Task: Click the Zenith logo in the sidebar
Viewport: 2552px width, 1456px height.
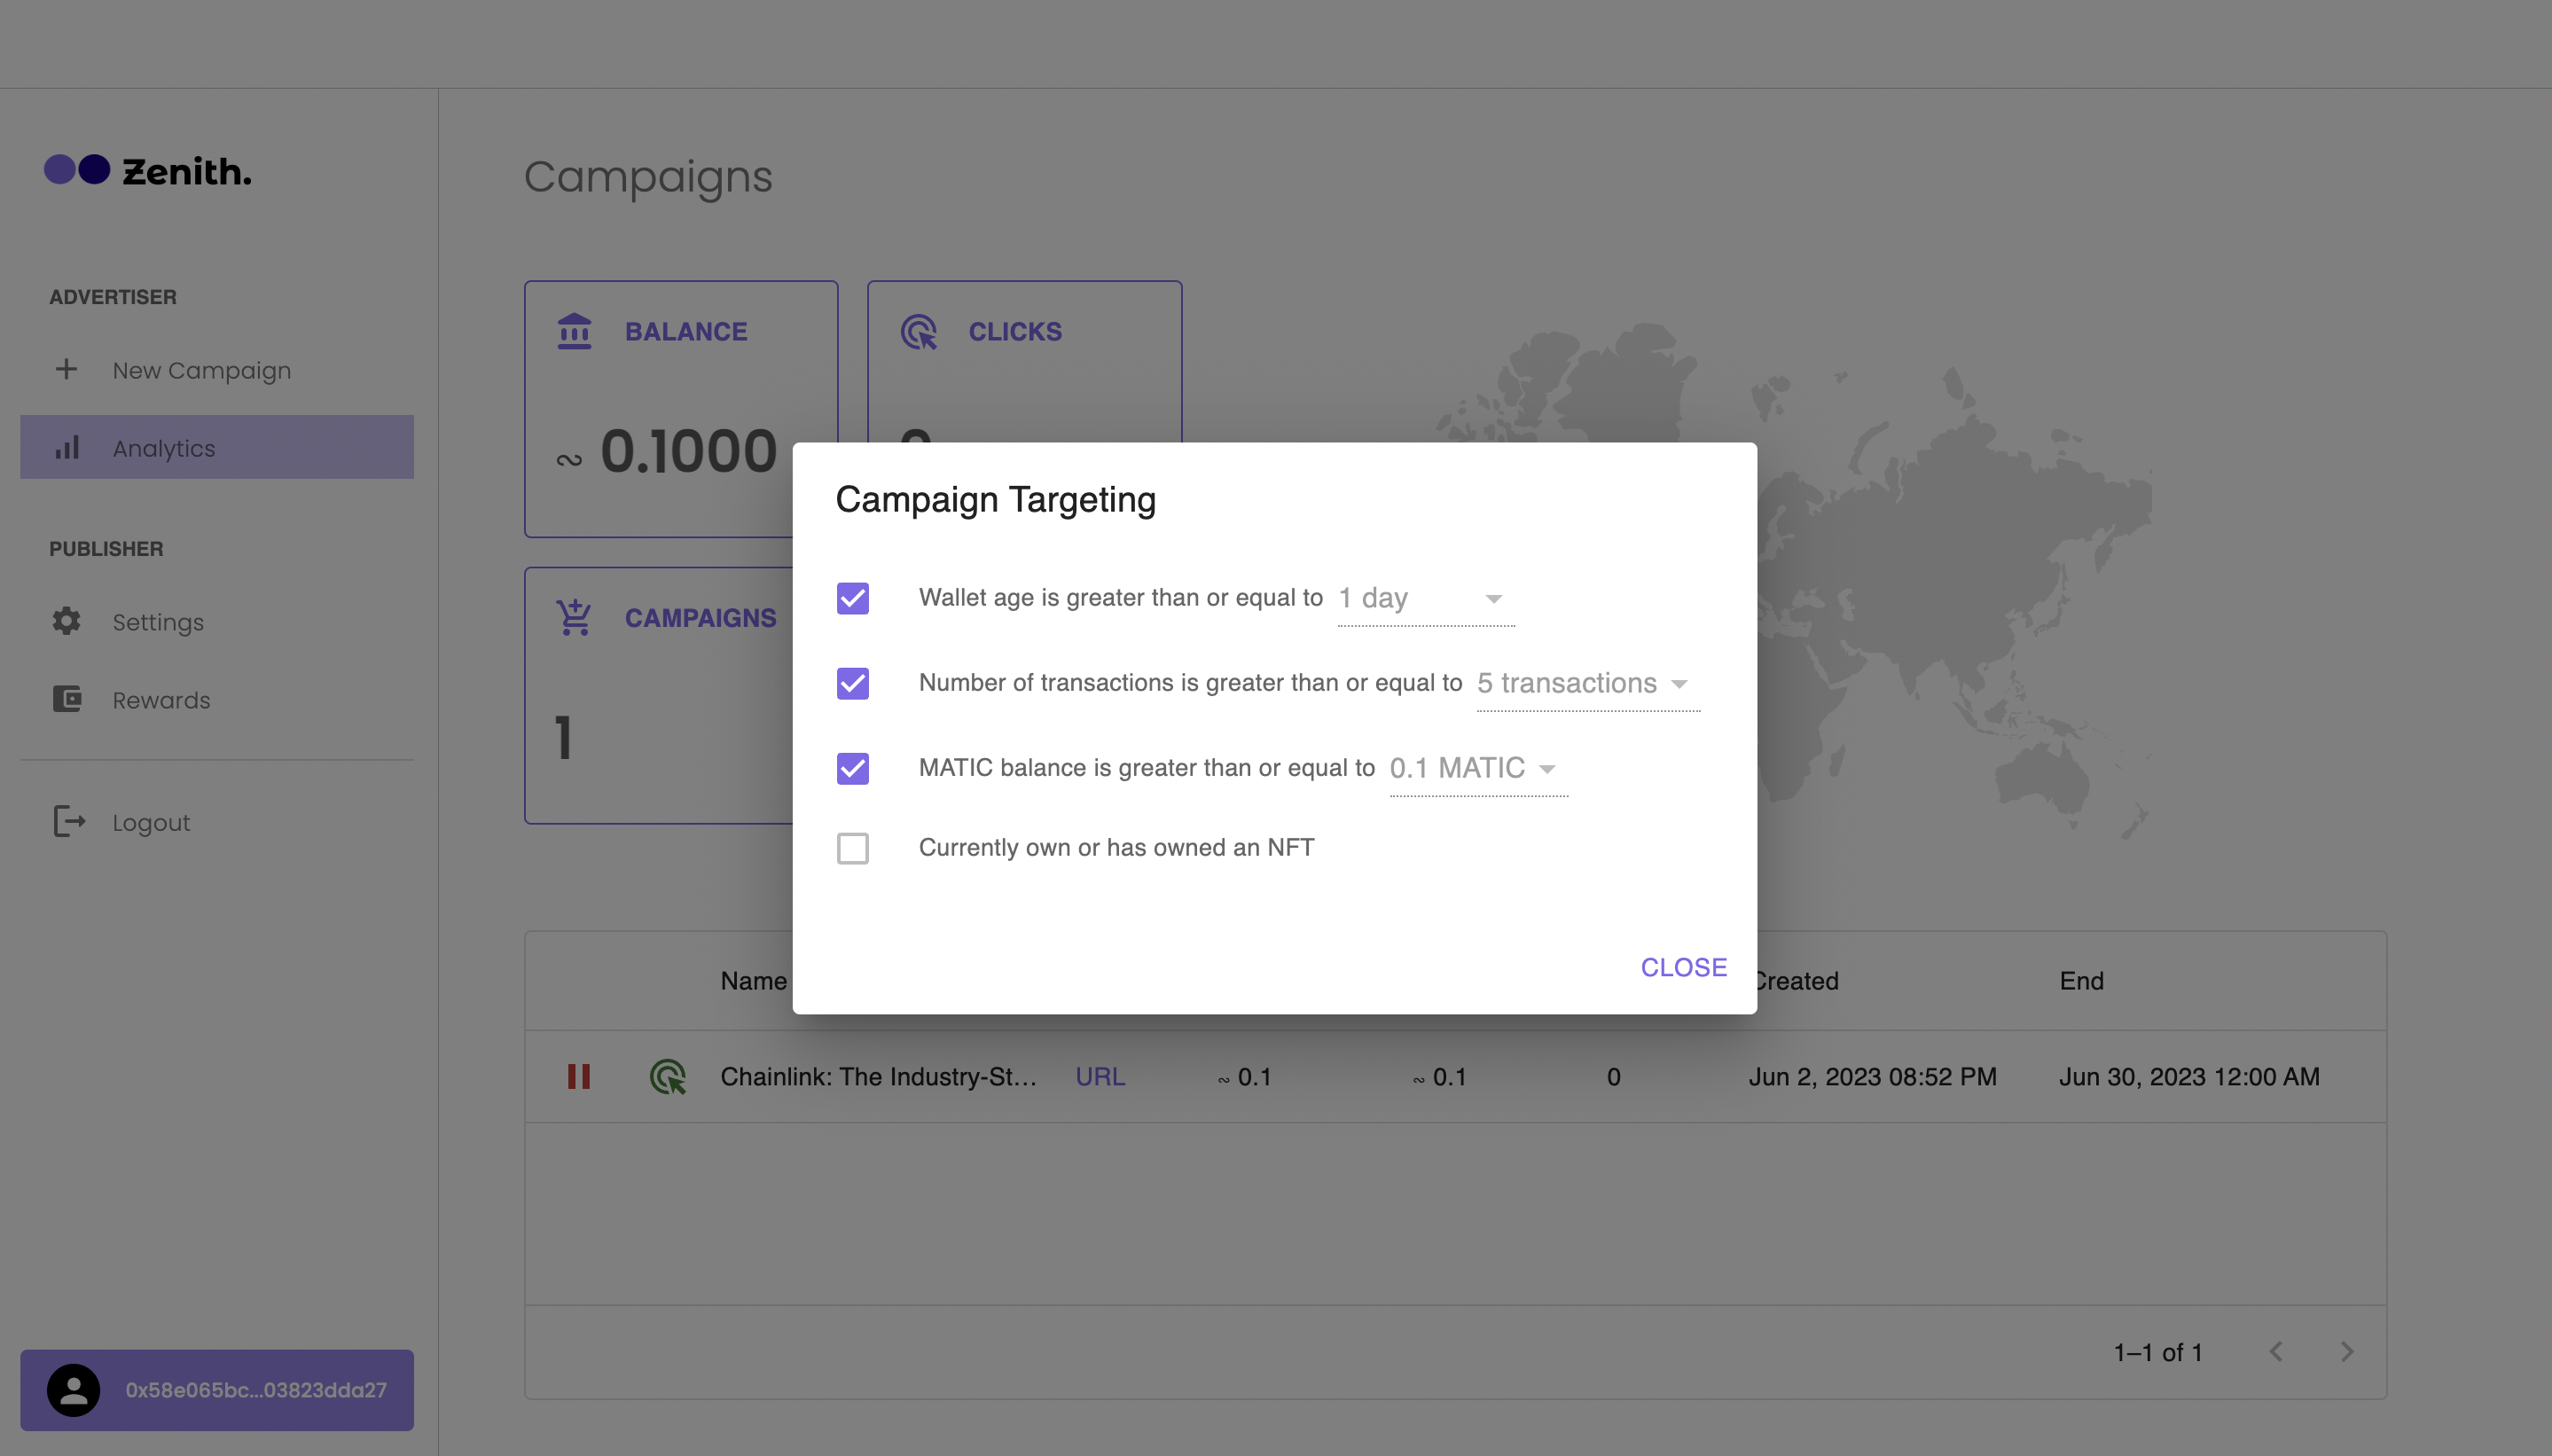Action: (148, 171)
